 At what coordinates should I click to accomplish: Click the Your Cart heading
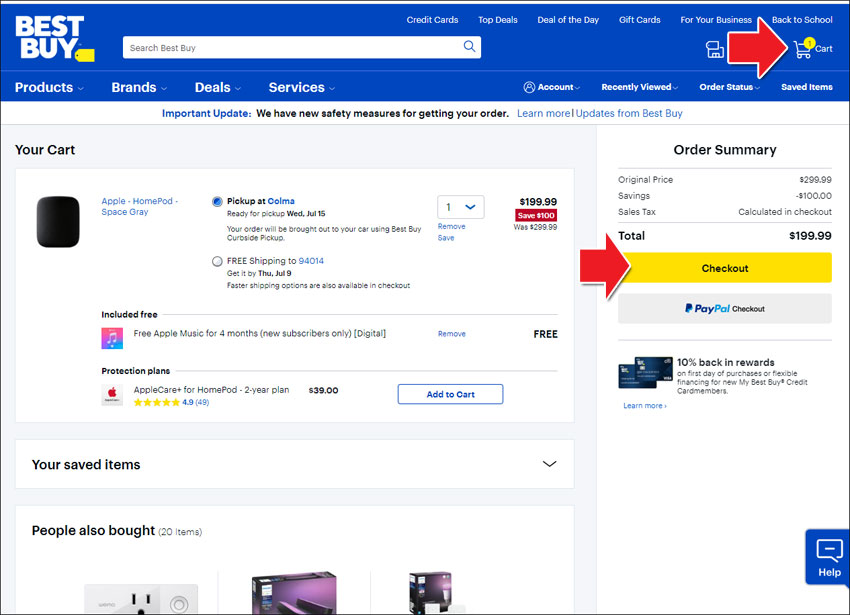(x=45, y=150)
